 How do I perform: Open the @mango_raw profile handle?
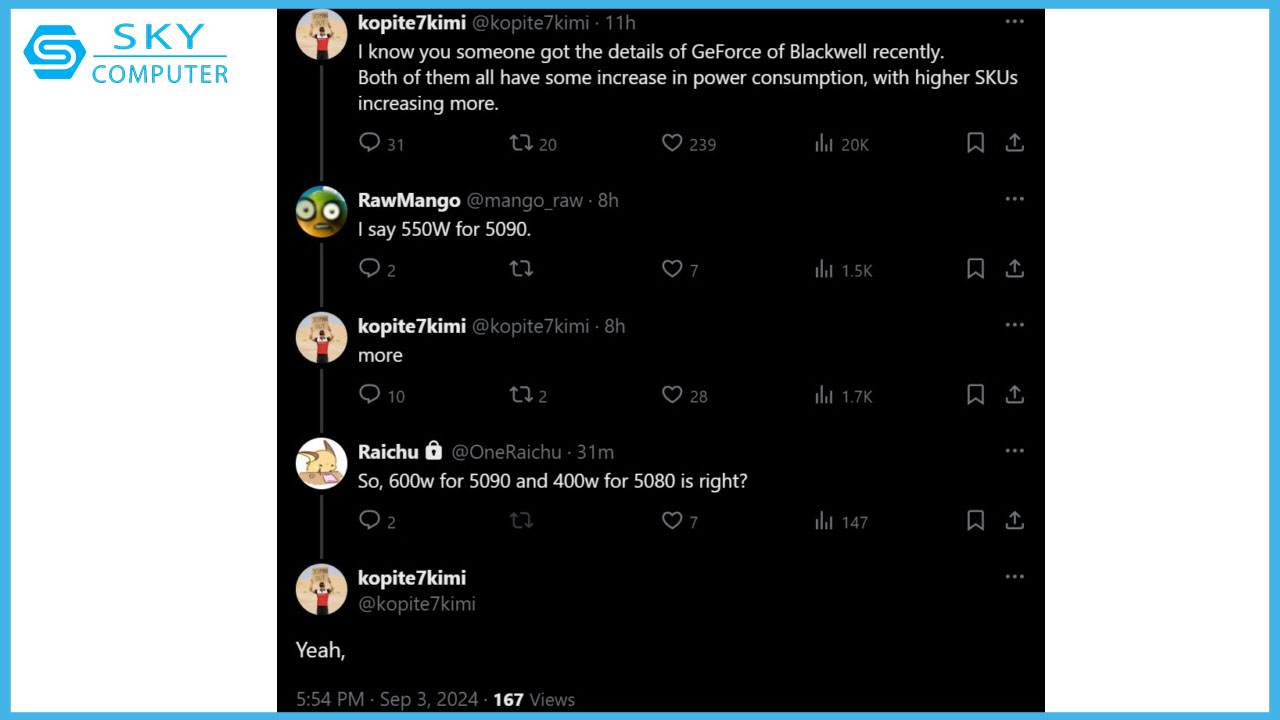point(525,200)
